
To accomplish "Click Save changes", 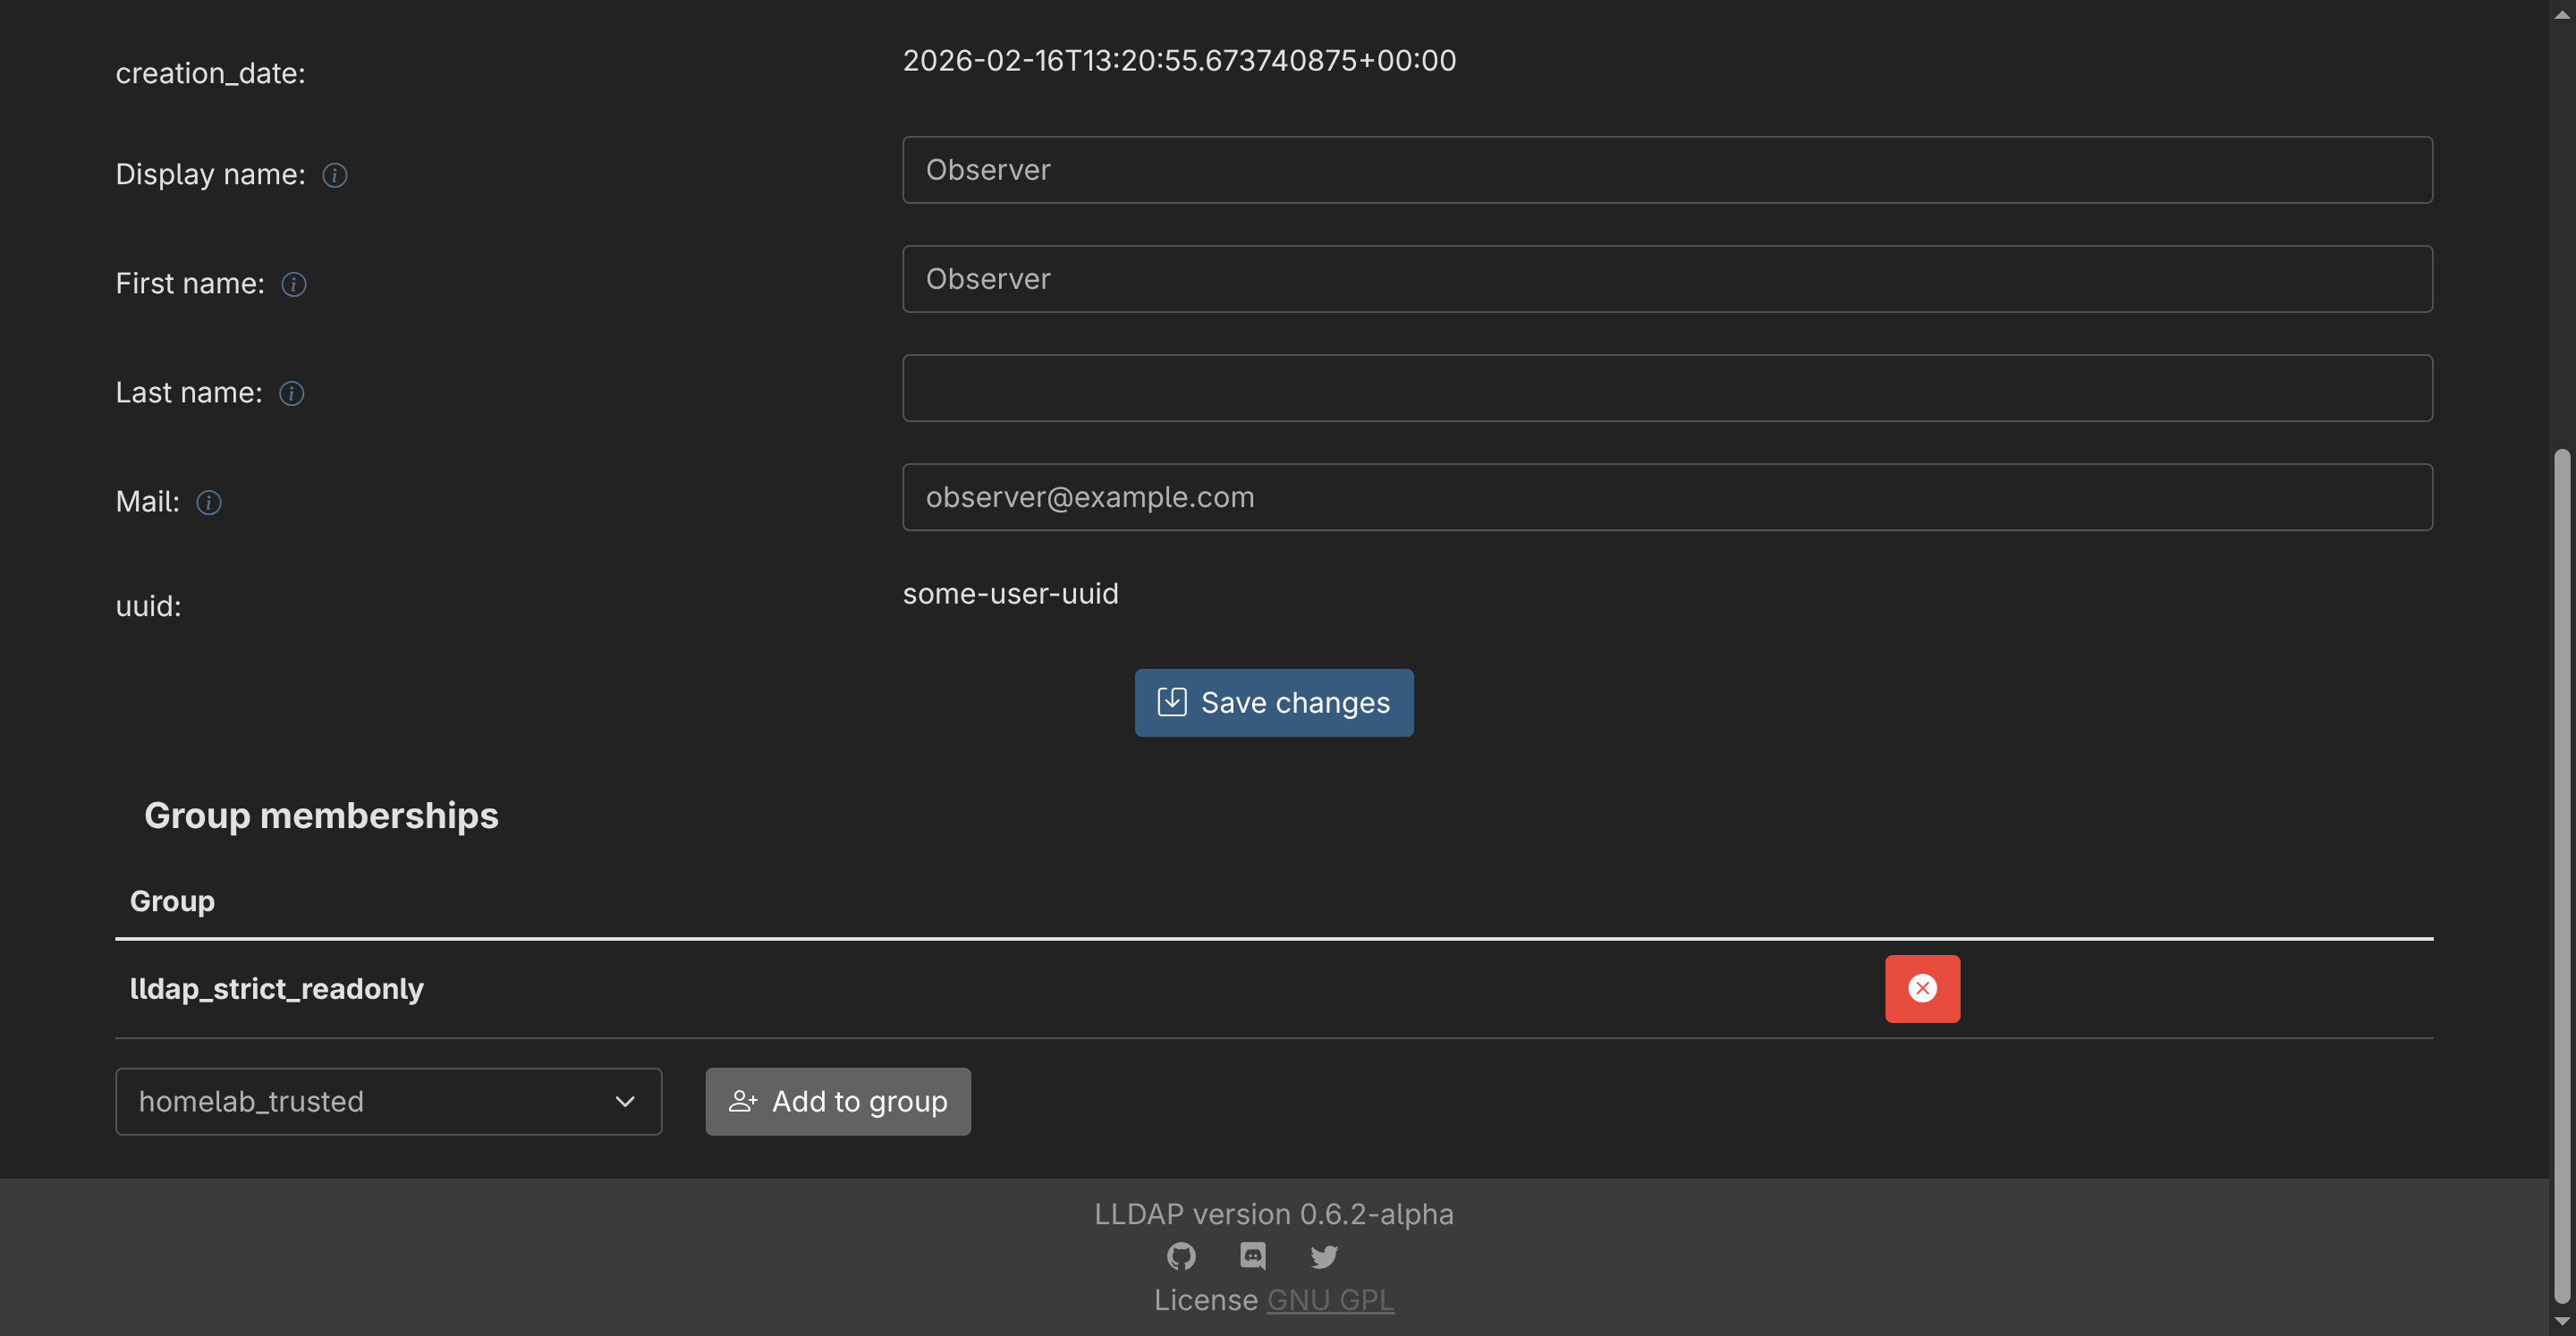I will point(1274,702).
